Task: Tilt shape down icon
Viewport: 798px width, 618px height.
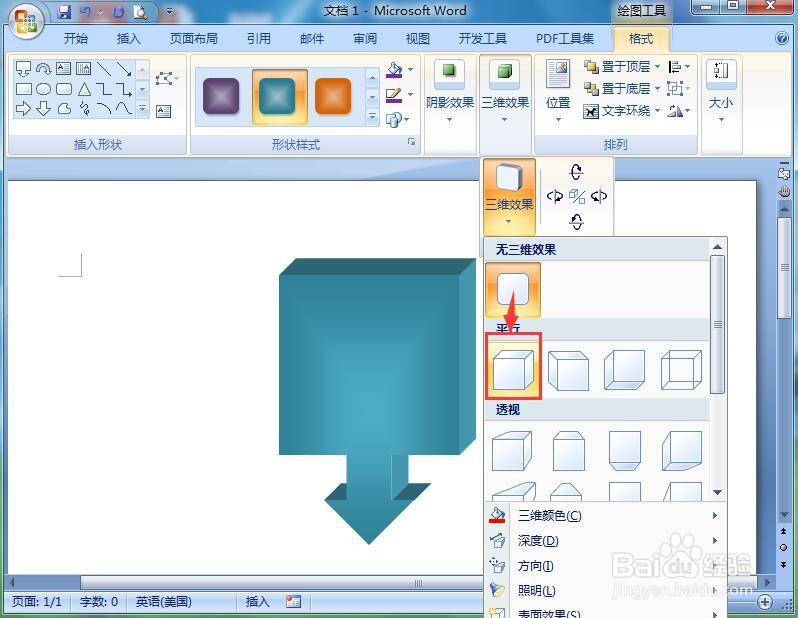Action: pyautogui.click(x=576, y=221)
